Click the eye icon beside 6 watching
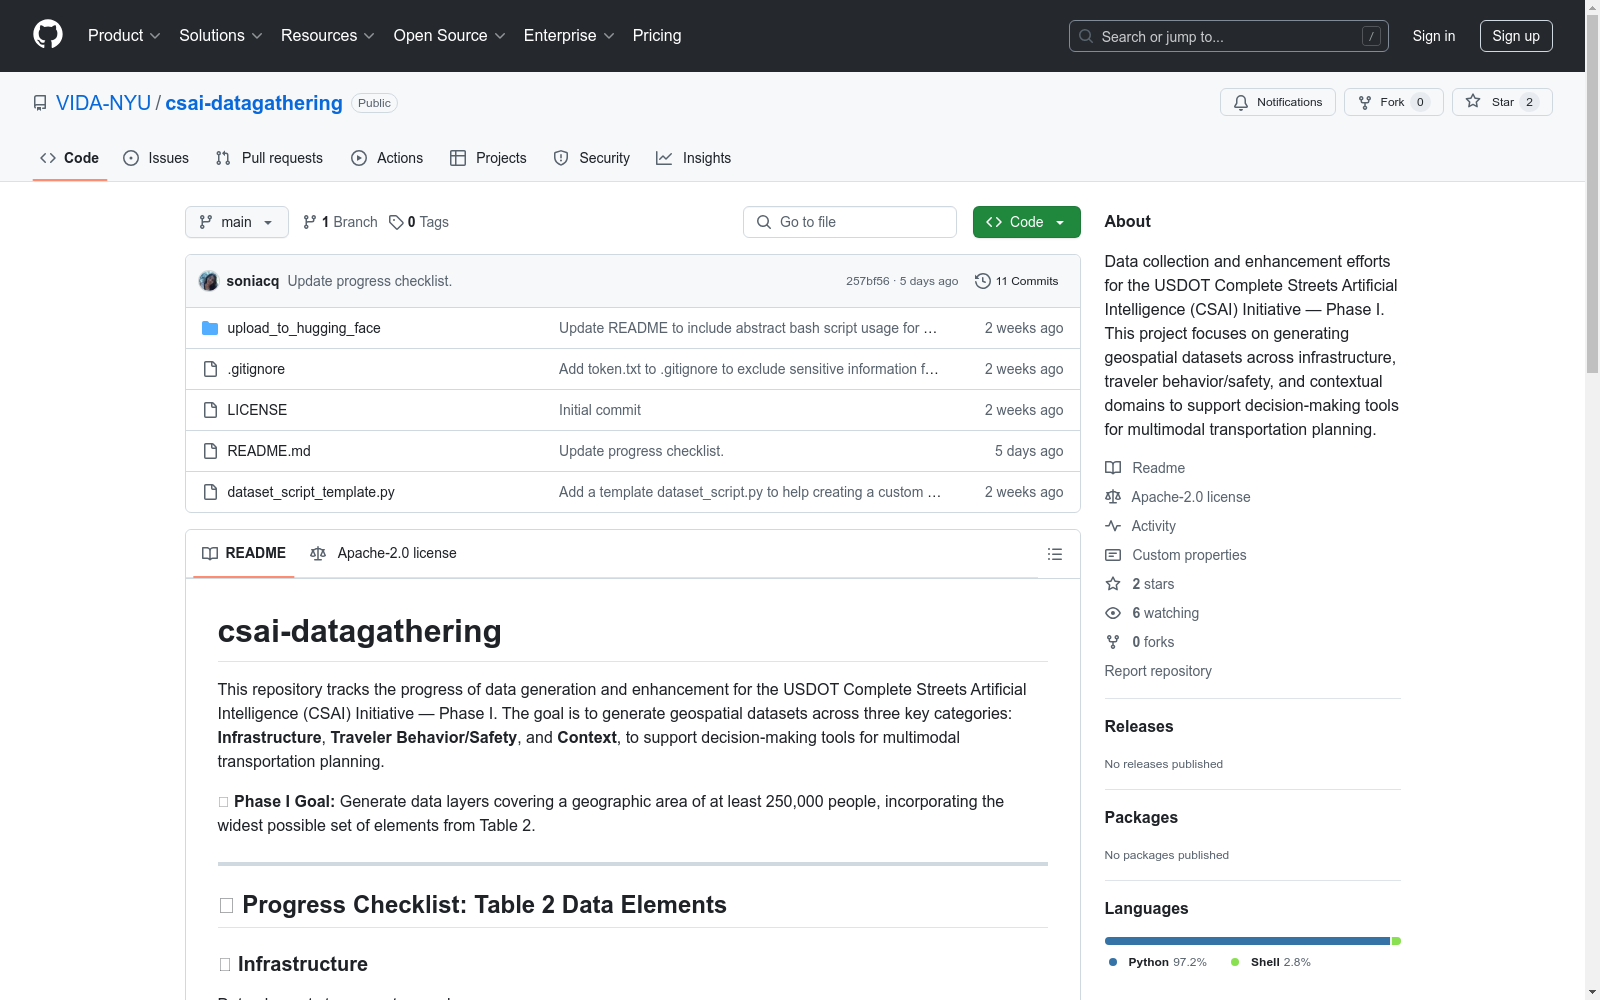The image size is (1600, 1000). tap(1113, 613)
